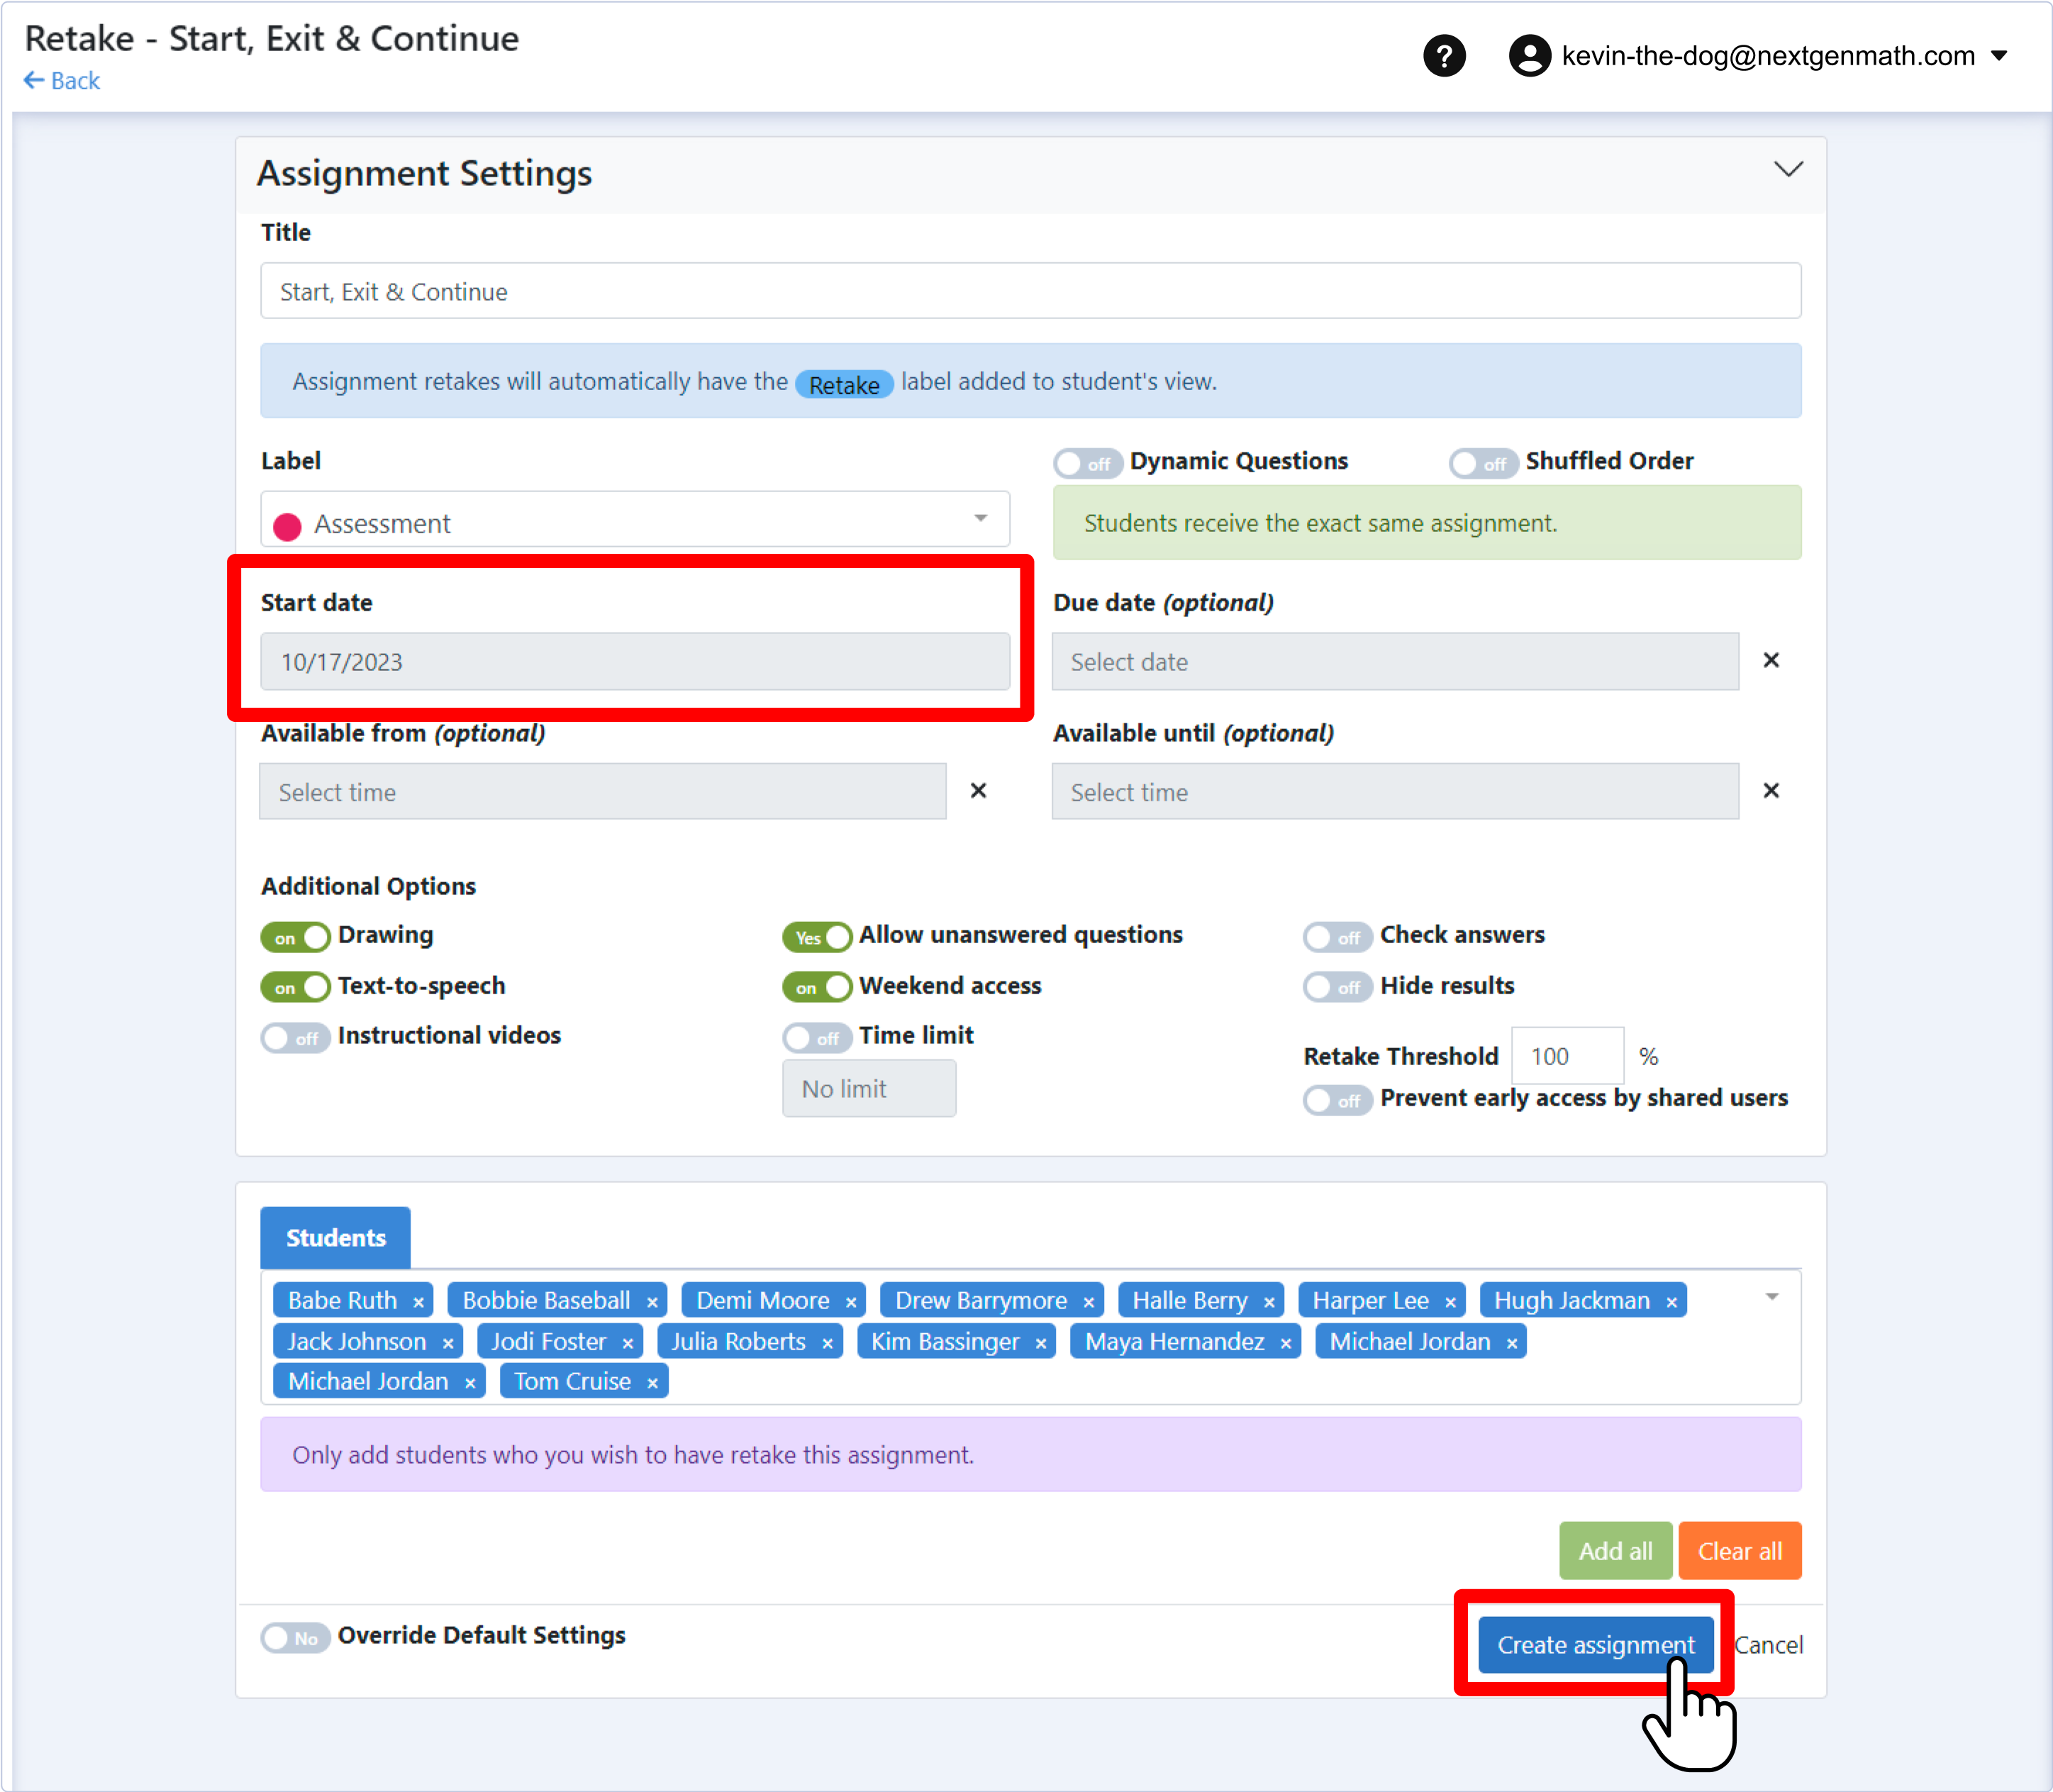This screenshot has width=2053, height=1792.
Task: Click Cancel next to Create assignment
Action: (1768, 1645)
